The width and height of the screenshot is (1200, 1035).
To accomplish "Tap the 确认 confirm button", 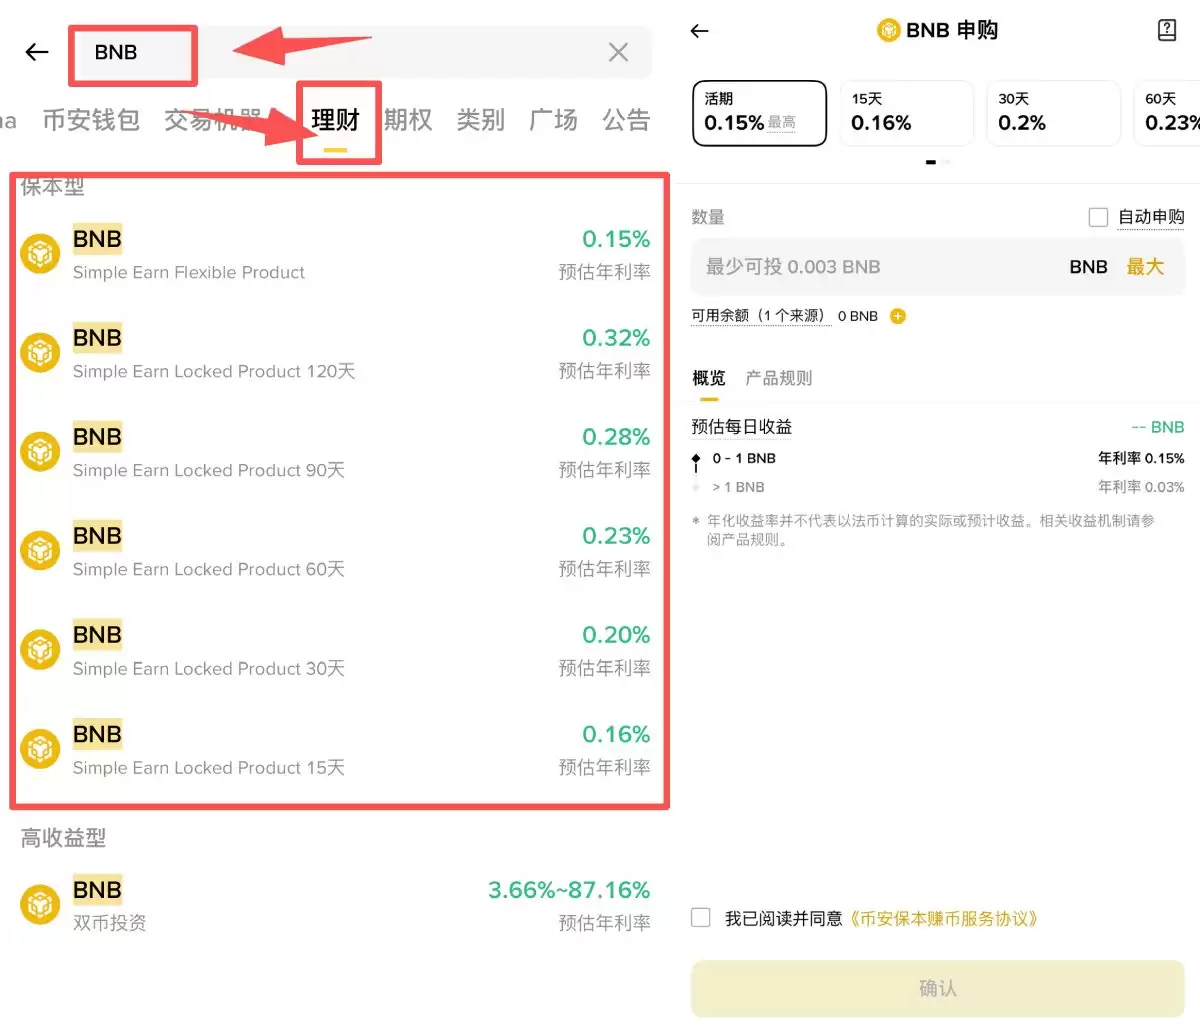I will 936,988.
